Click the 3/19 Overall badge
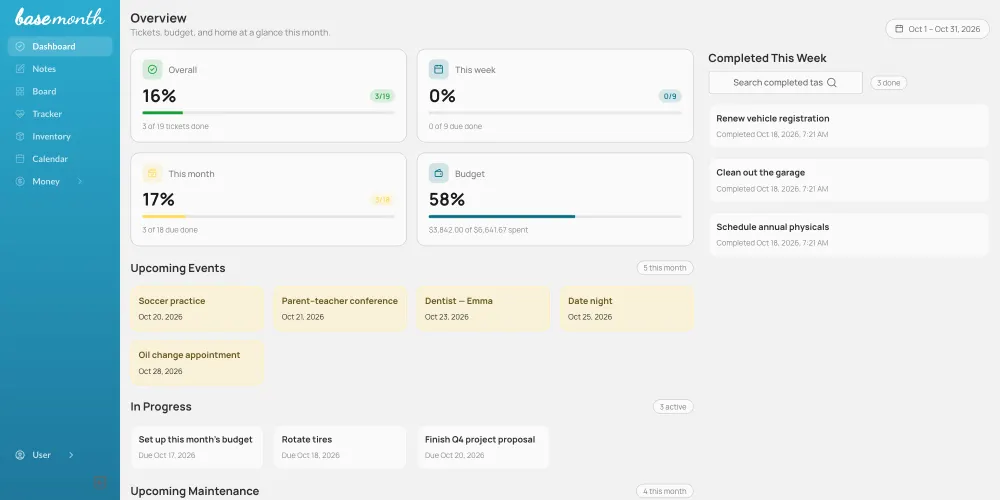The image size is (1000, 500). (x=382, y=96)
